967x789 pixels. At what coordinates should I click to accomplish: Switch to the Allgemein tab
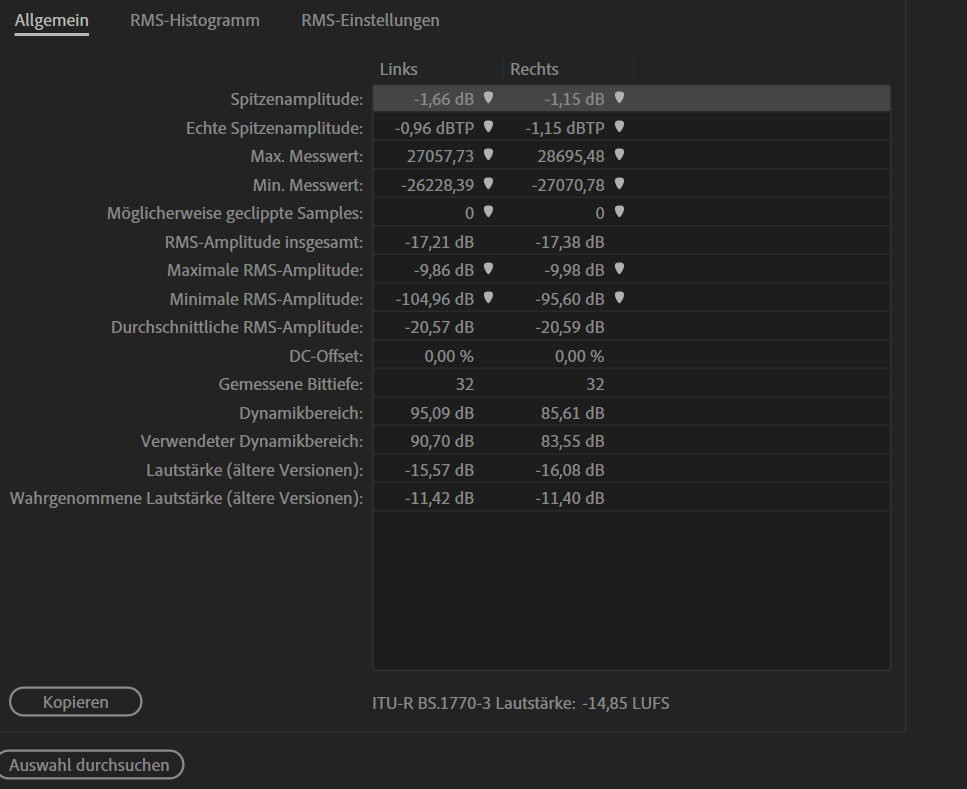(x=51, y=20)
